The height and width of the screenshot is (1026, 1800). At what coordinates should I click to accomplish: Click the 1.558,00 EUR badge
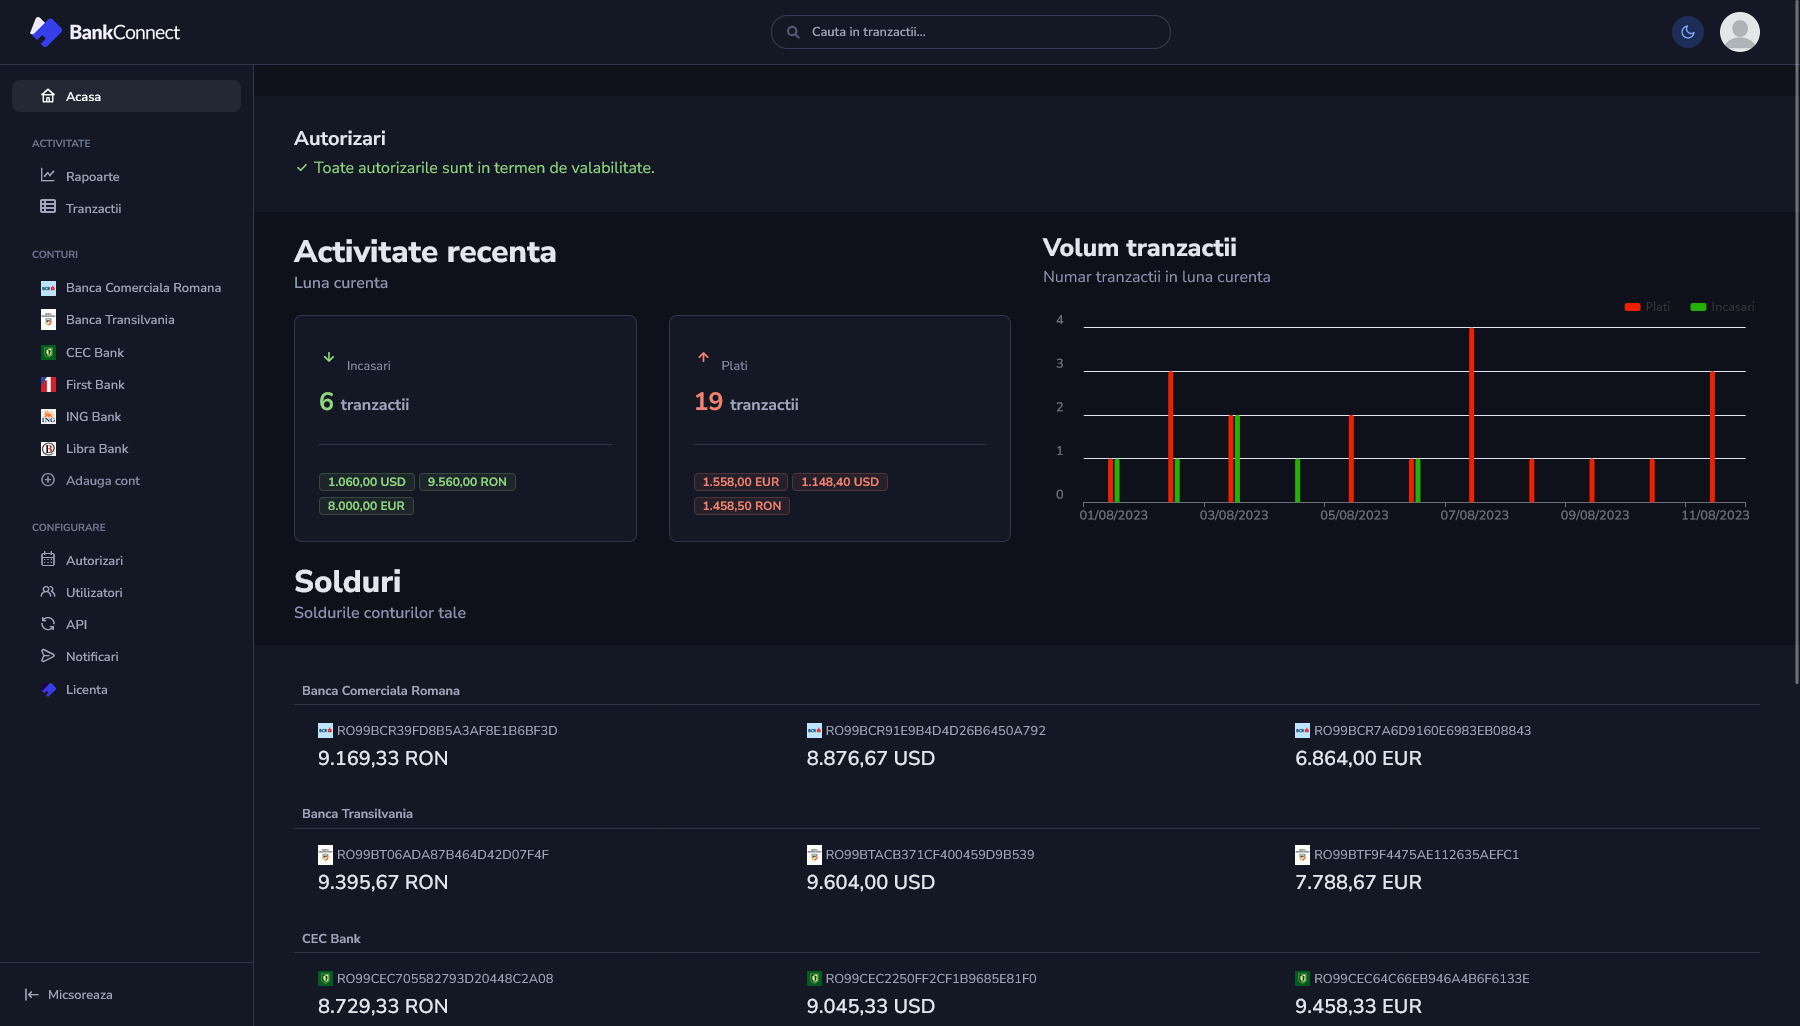click(x=741, y=482)
